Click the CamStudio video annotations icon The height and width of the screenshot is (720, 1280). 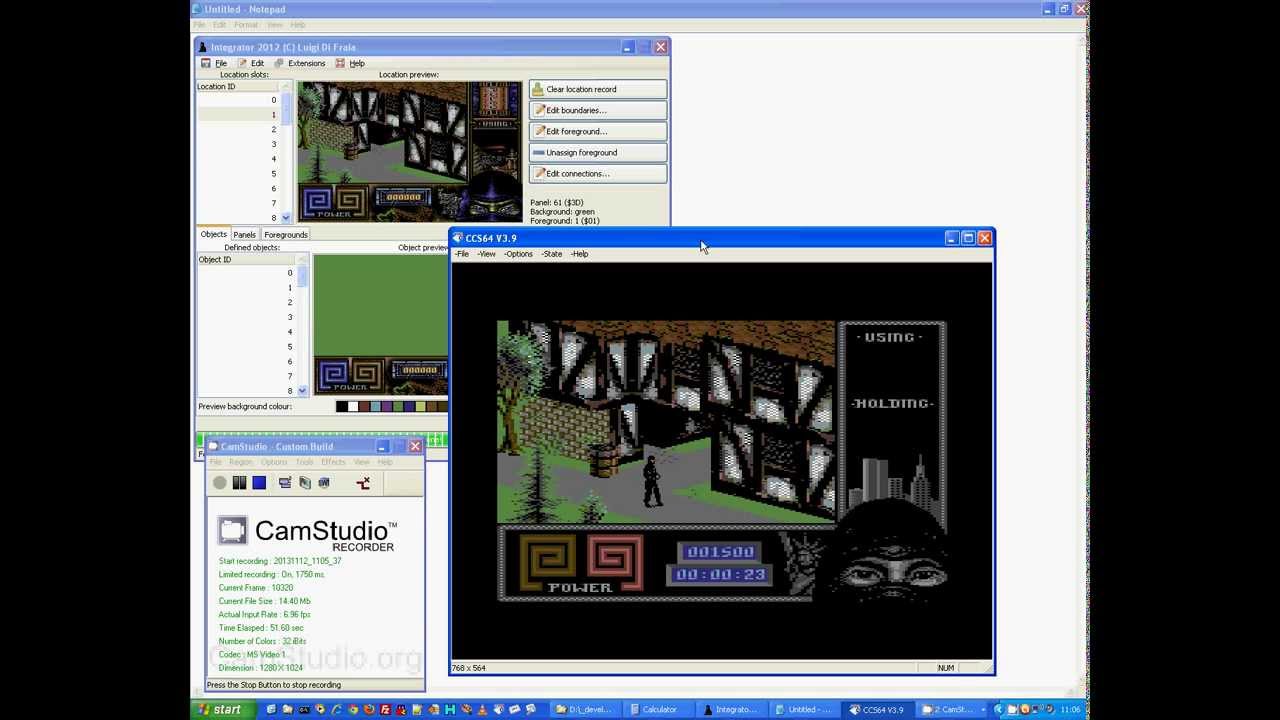tap(305, 483)
